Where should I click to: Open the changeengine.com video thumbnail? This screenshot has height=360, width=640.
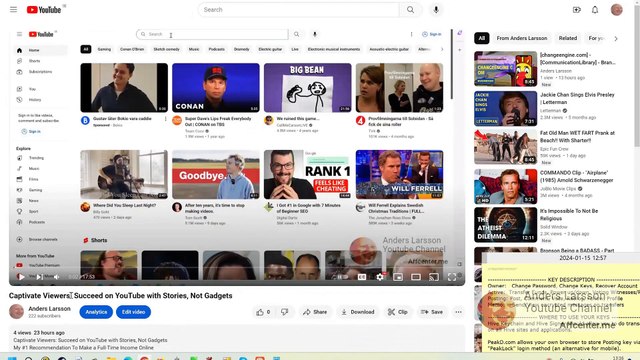pyautogui.click(x=505, y=69)
